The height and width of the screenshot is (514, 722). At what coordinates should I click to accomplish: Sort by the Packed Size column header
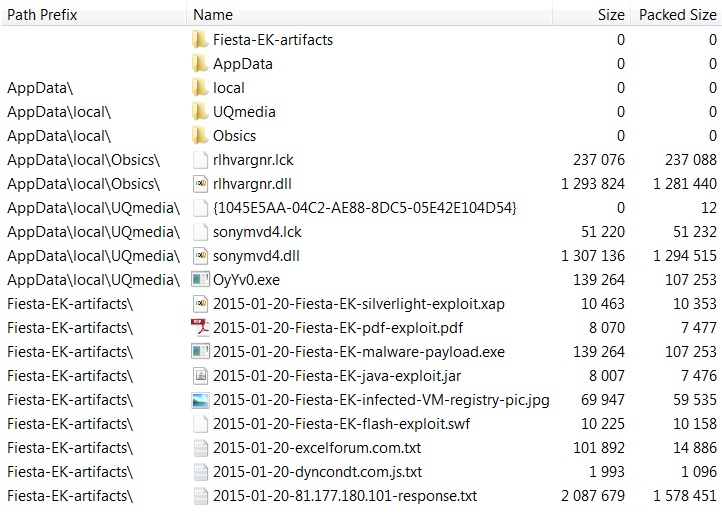coord(677,15)
